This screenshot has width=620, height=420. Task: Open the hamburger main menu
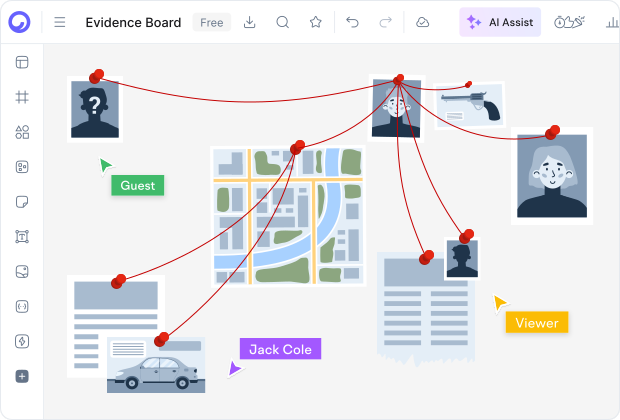point(60,22)
